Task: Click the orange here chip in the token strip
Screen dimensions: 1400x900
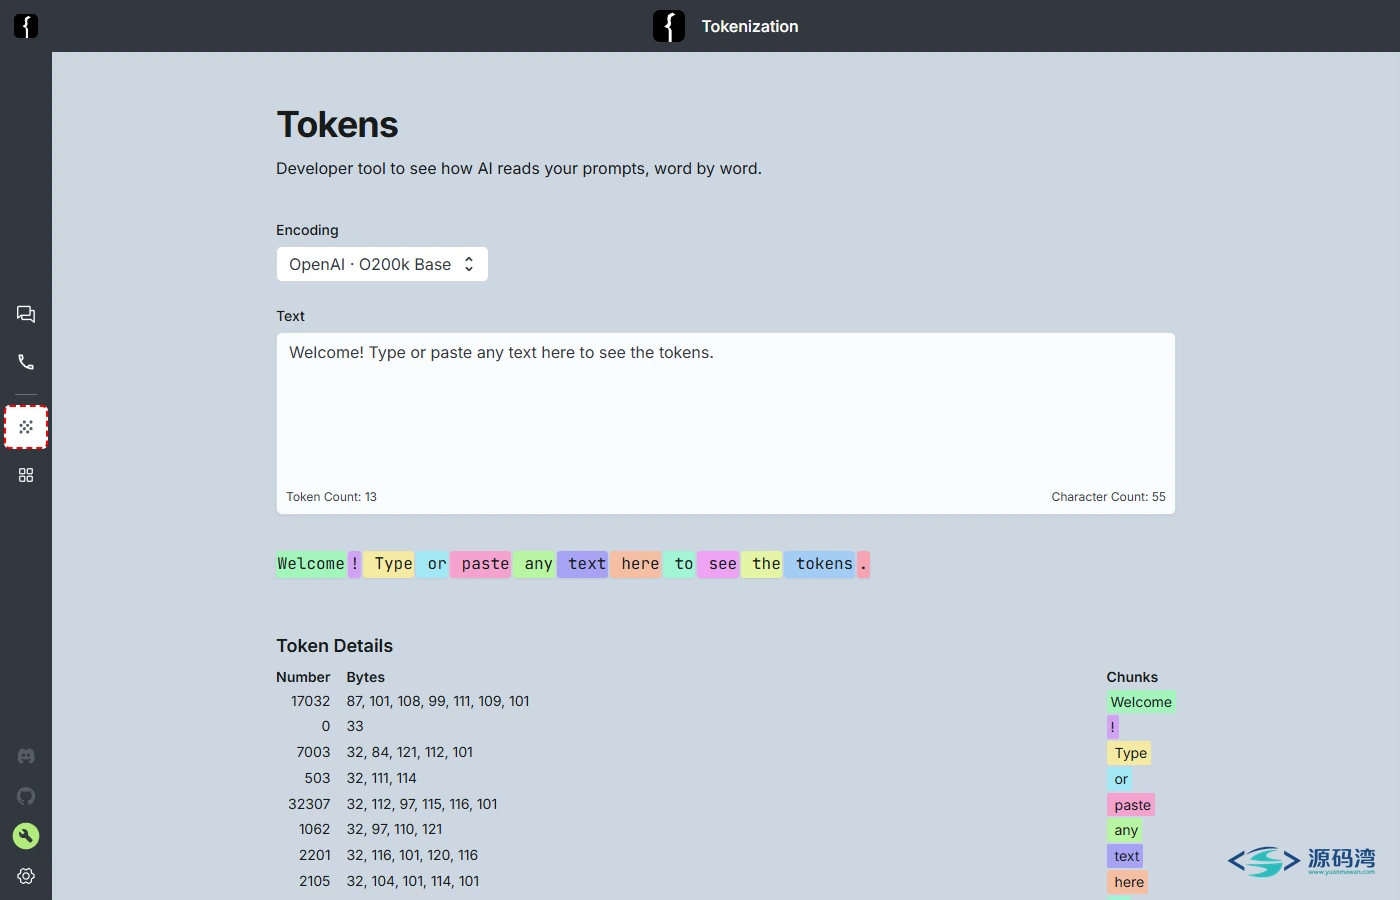Action: (635, 564)
